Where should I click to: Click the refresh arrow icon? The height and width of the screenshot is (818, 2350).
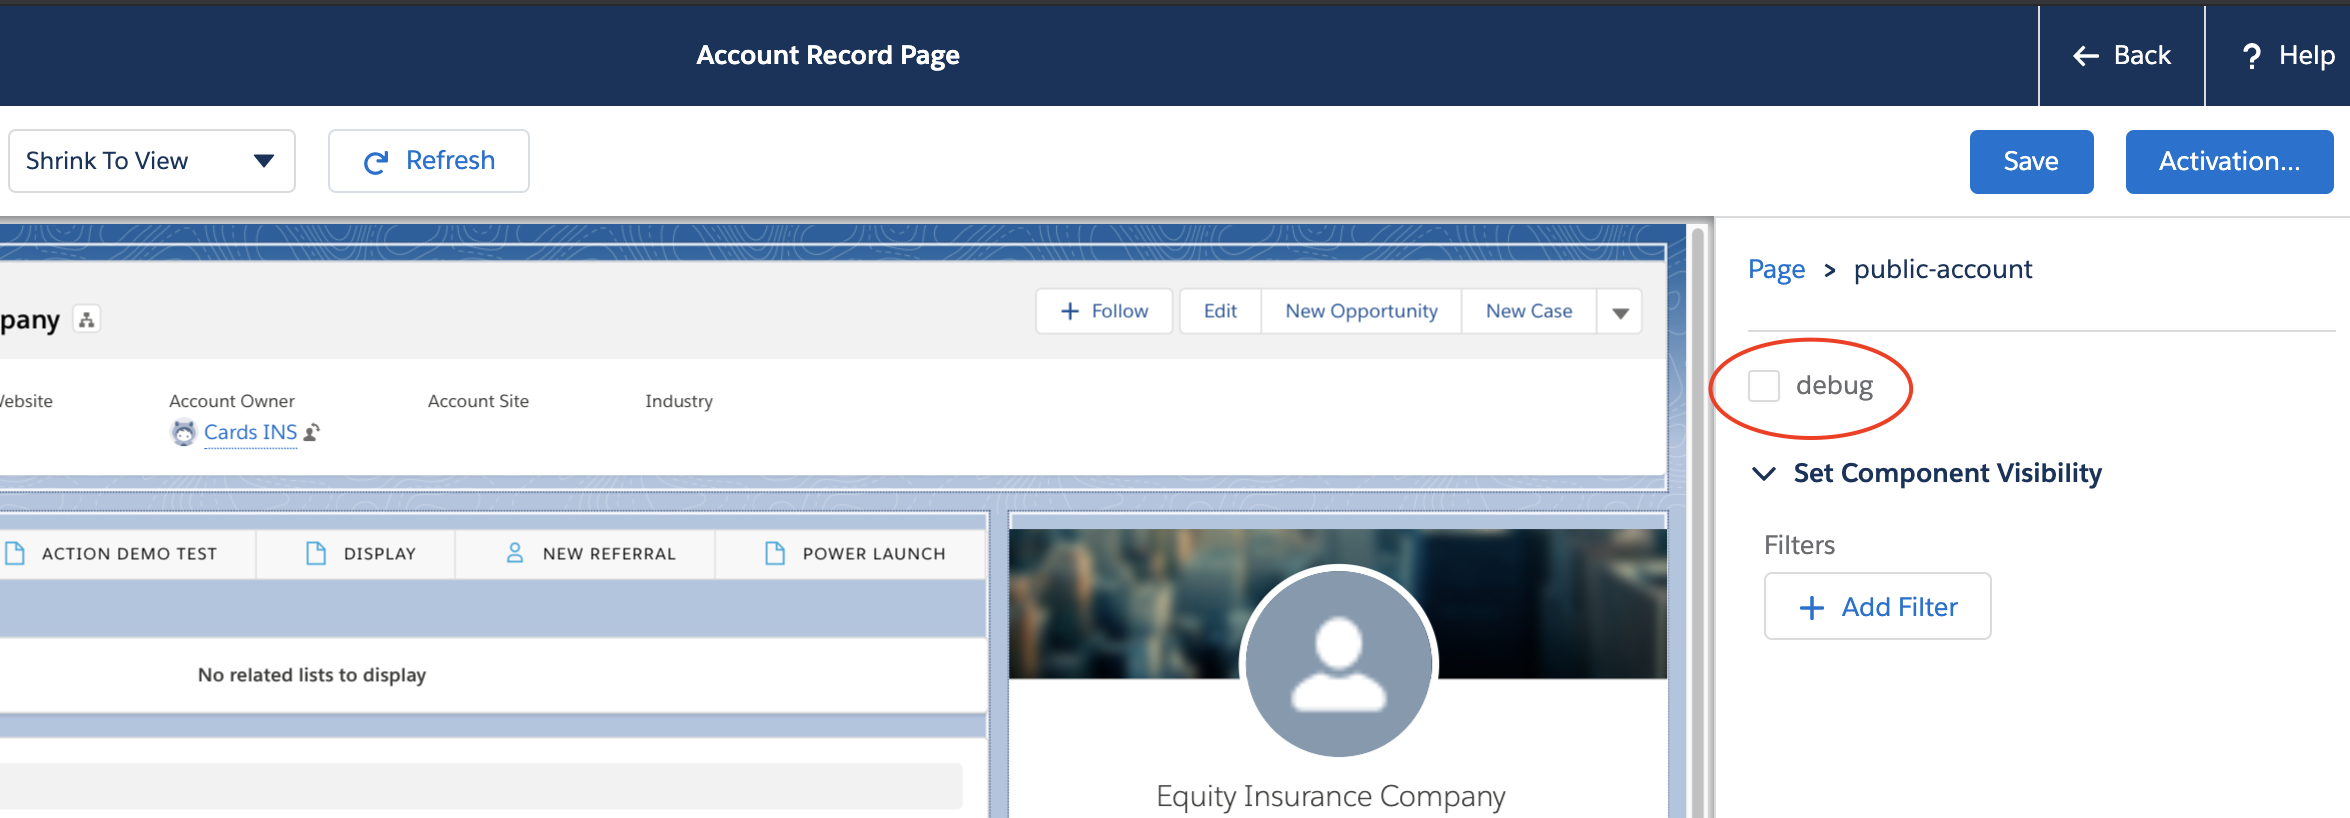[x=376, y=162]
